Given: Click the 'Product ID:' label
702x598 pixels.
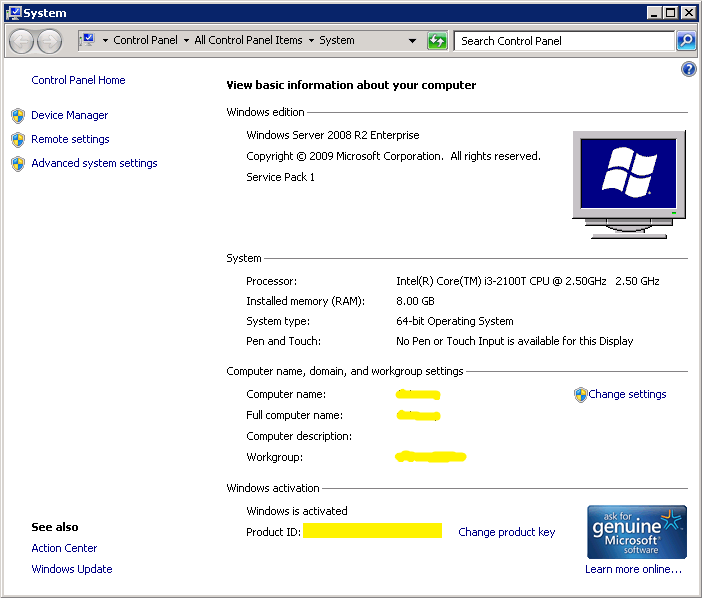Looking at the screenshot, I should click(273, 532).
